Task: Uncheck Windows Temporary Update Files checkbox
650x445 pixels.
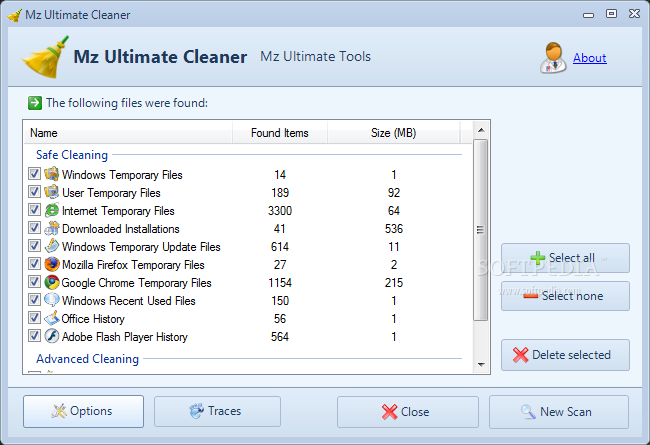Action: [x=34, y=246]
